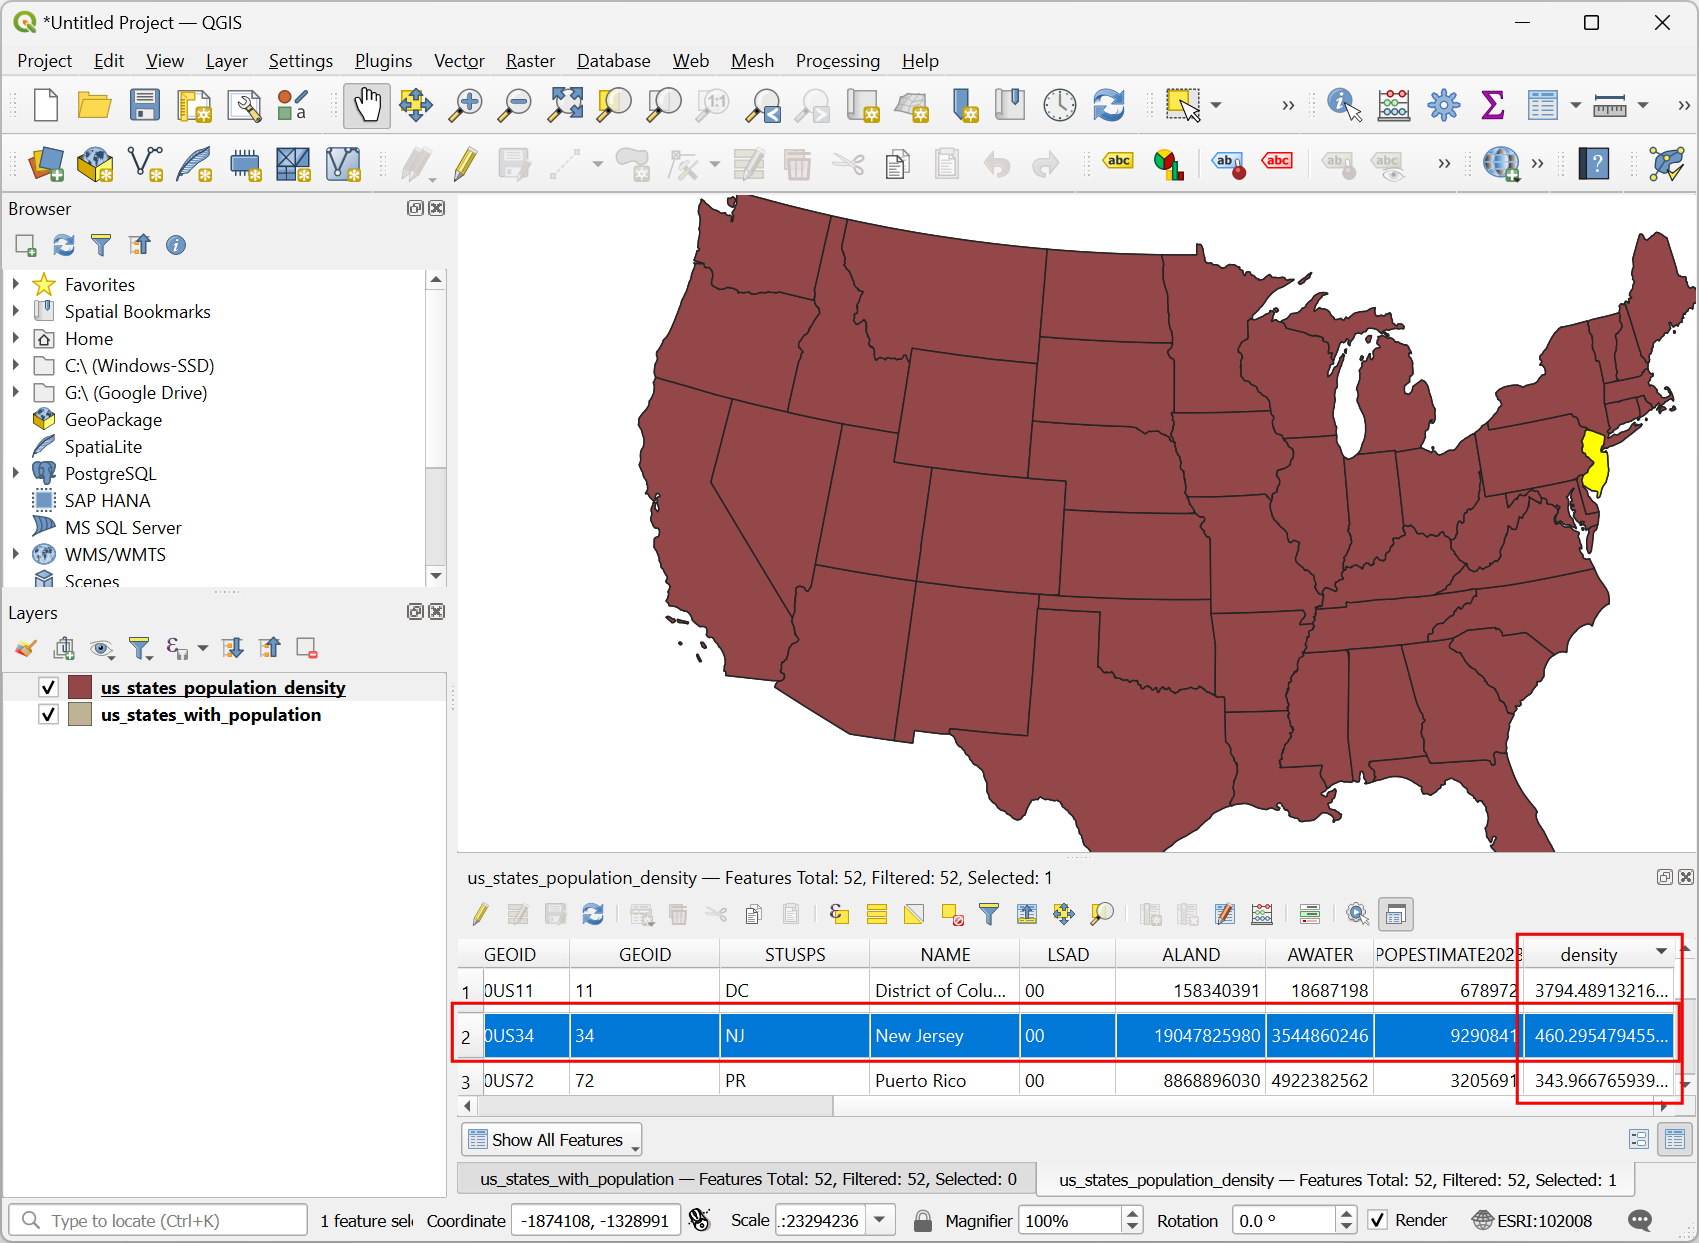Uncheck the us_states_population_density layer visibility
Screen dimensions: 1699x1243
[48, 687]
